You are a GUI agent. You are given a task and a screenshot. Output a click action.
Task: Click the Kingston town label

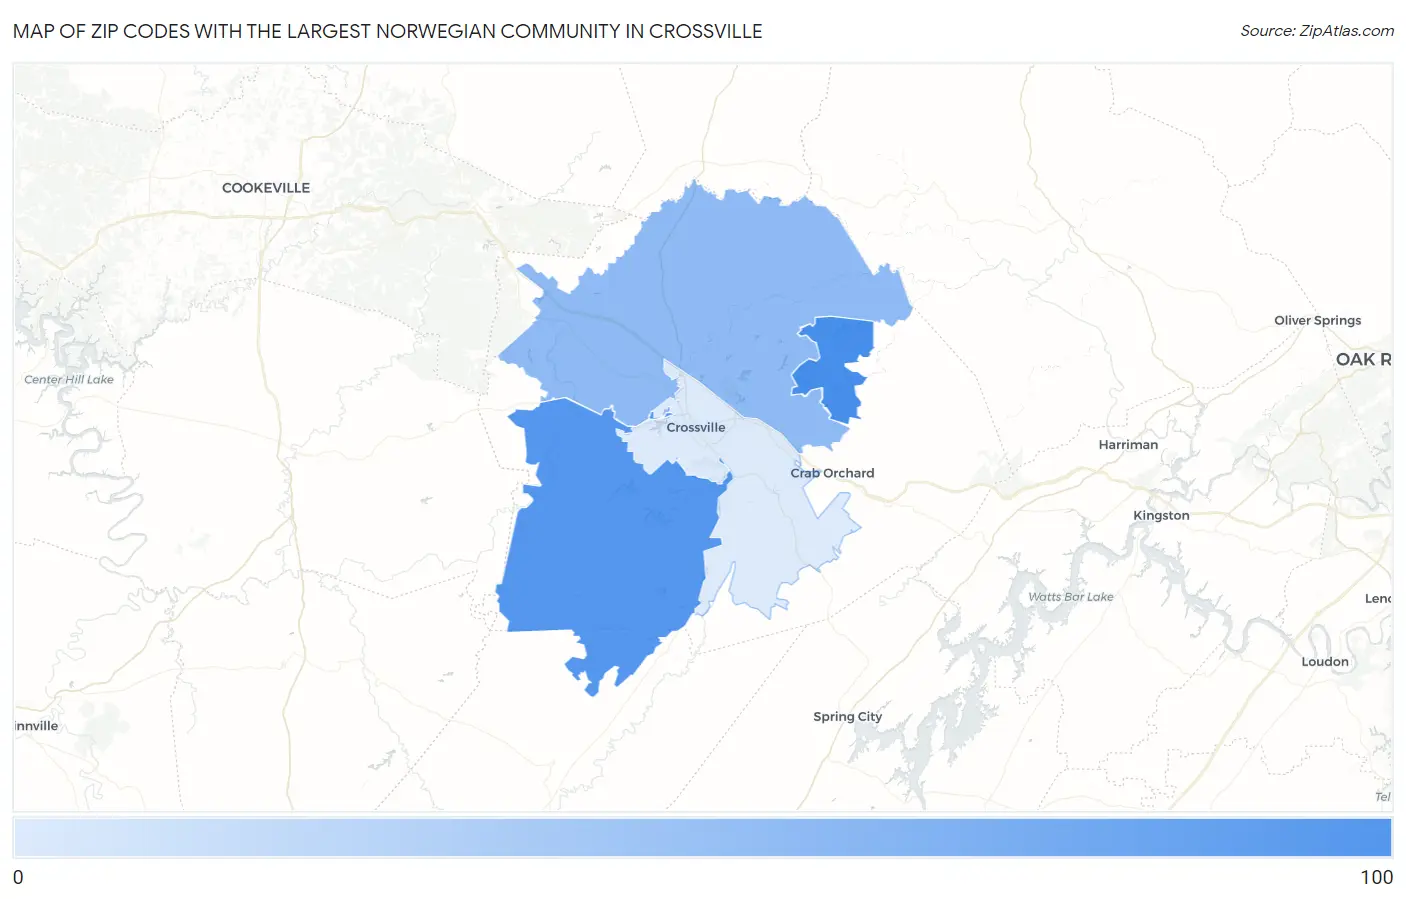[x=1161, y=516]
